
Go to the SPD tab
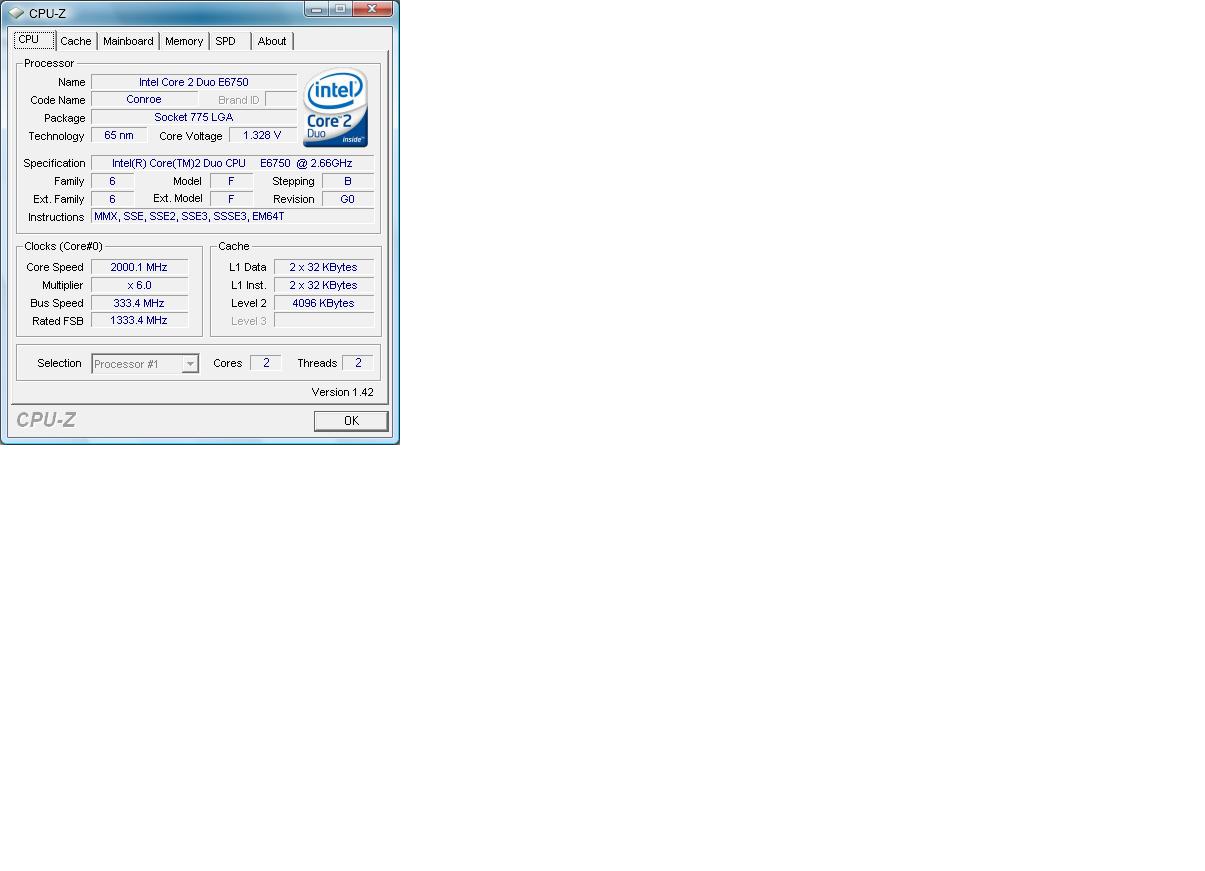(226, 41)
